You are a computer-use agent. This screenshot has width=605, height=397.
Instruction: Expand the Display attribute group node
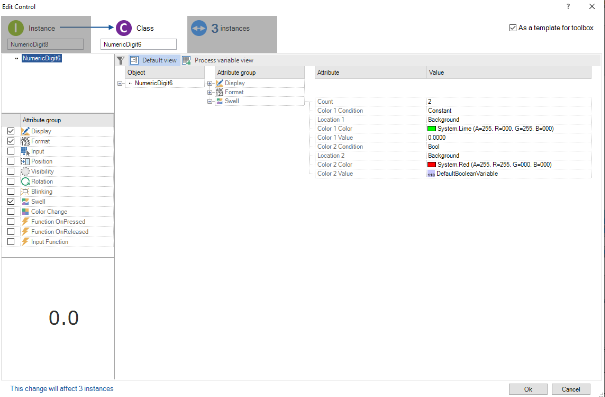(x=210, y=83)
